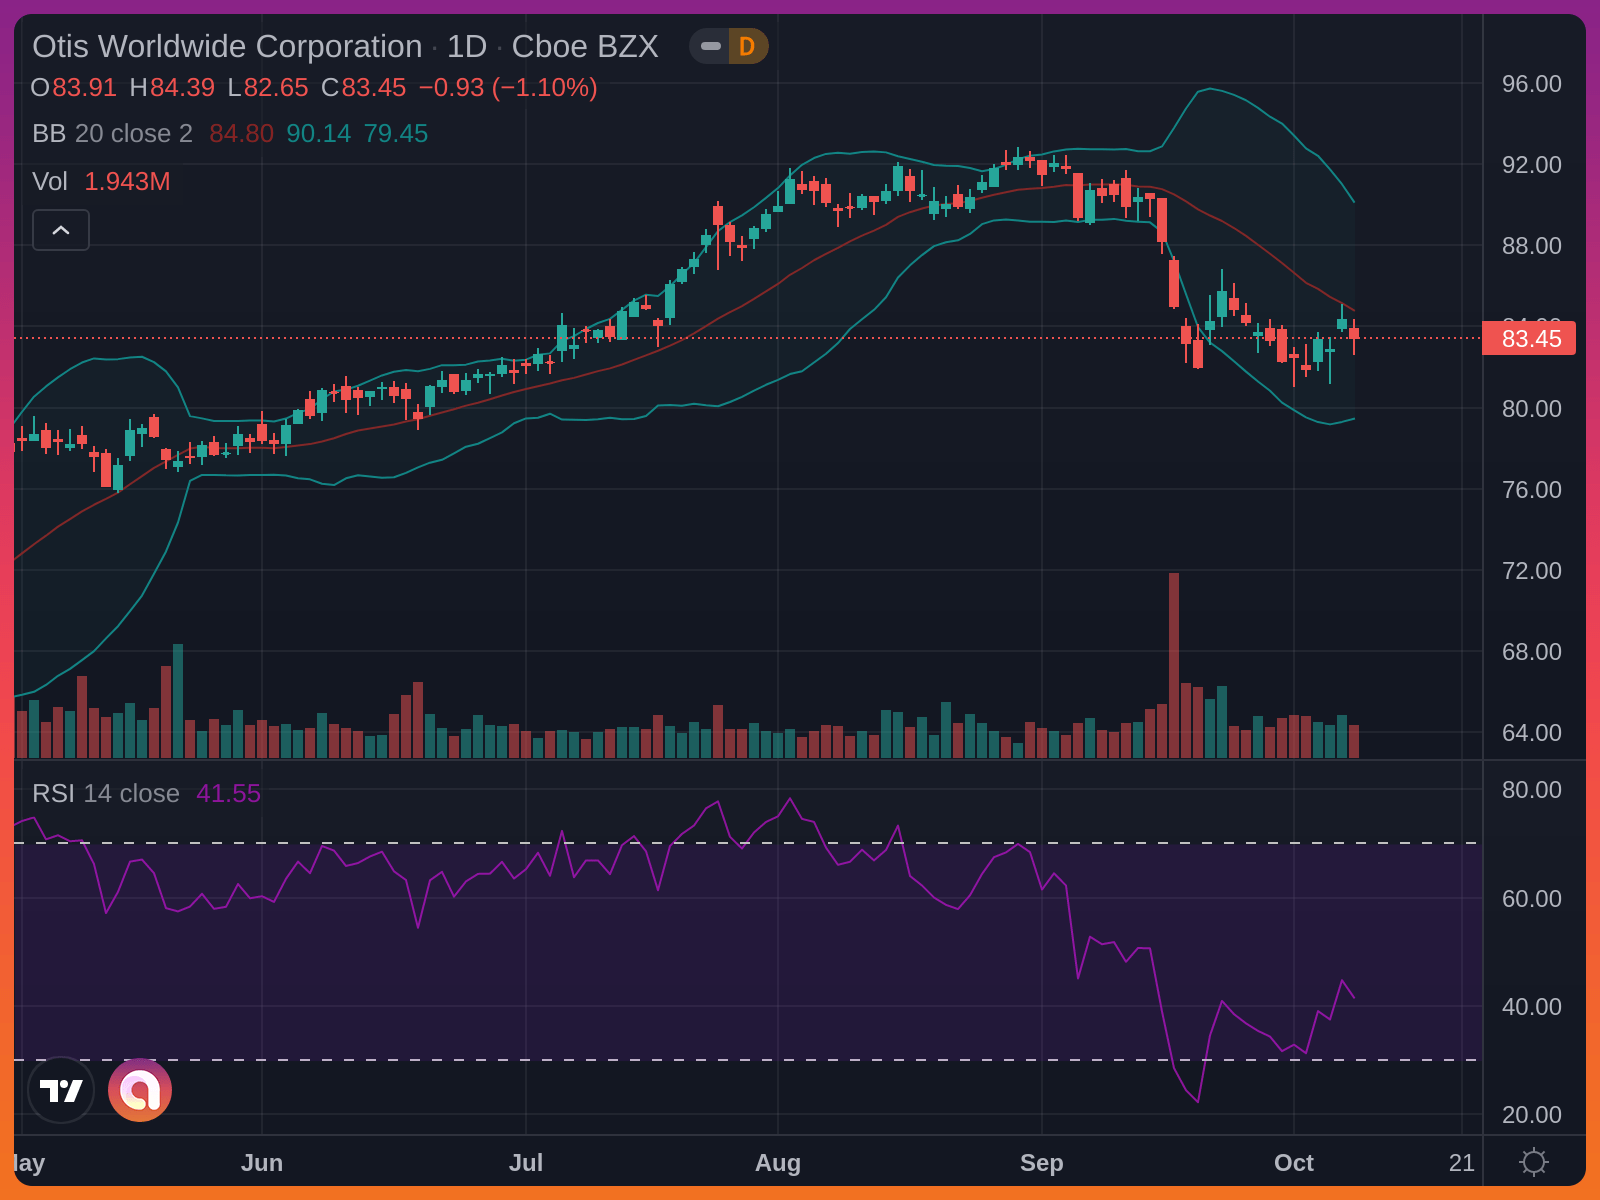Click the RSI scale 20.00 label
The width and height of the screenshot is (1600, 1200).
pyautogui.click(x=1531, y=1114)
